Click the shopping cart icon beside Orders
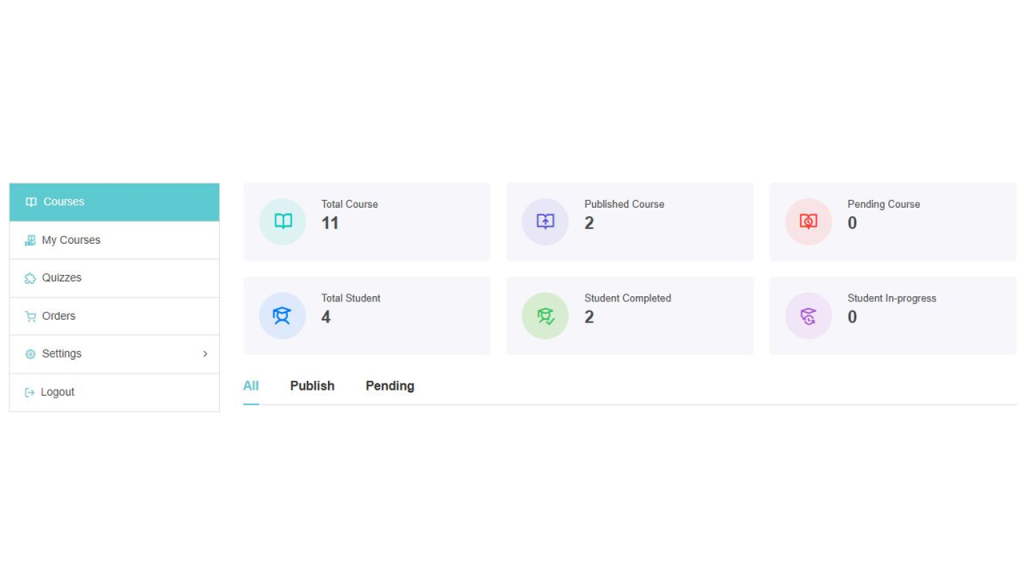The height and width of the screenshot is (576, 1024). (30, 316)
